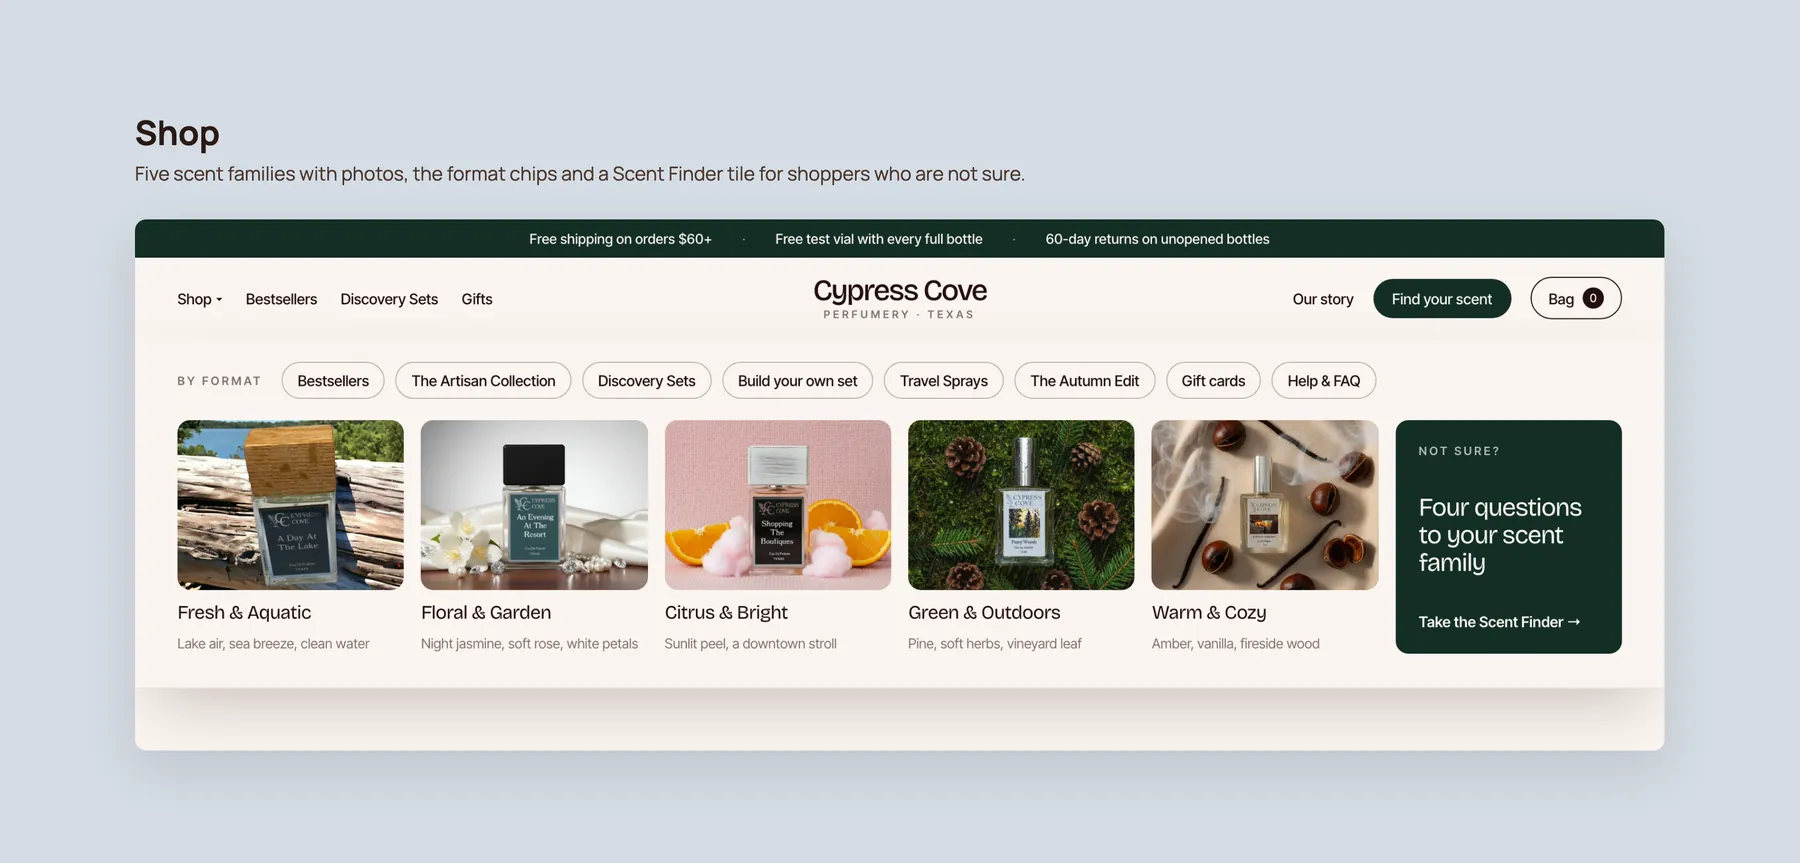
Task: Click the Floral & Garden title
Action: click(x=486, y=613)
